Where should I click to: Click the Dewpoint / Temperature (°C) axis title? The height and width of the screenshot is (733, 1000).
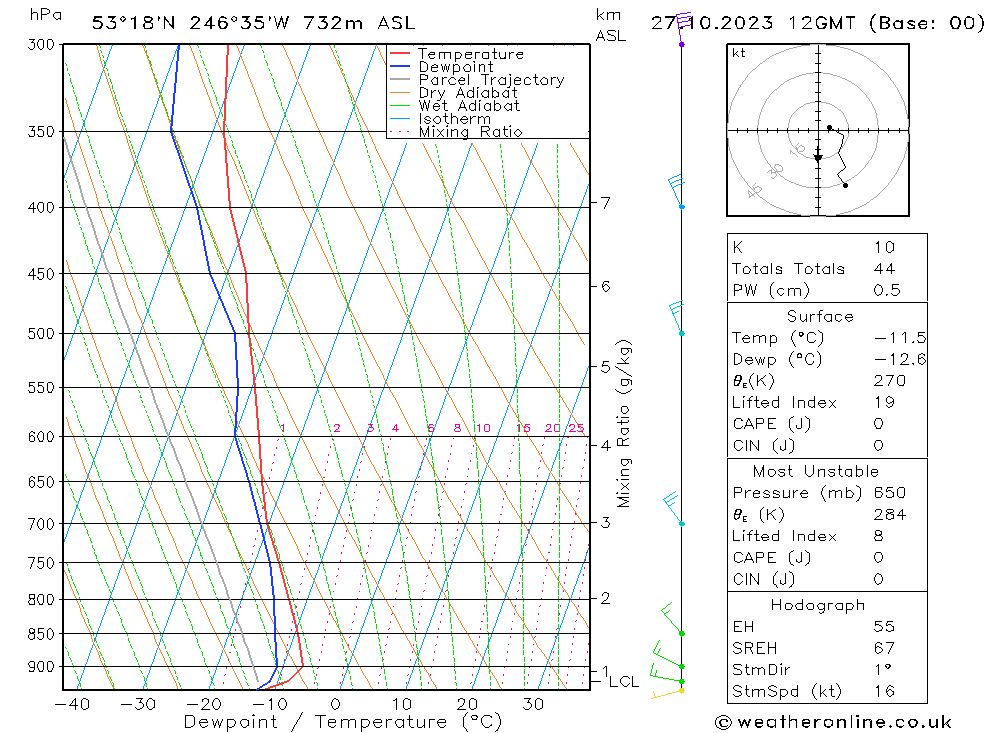[x=343, y=722]
